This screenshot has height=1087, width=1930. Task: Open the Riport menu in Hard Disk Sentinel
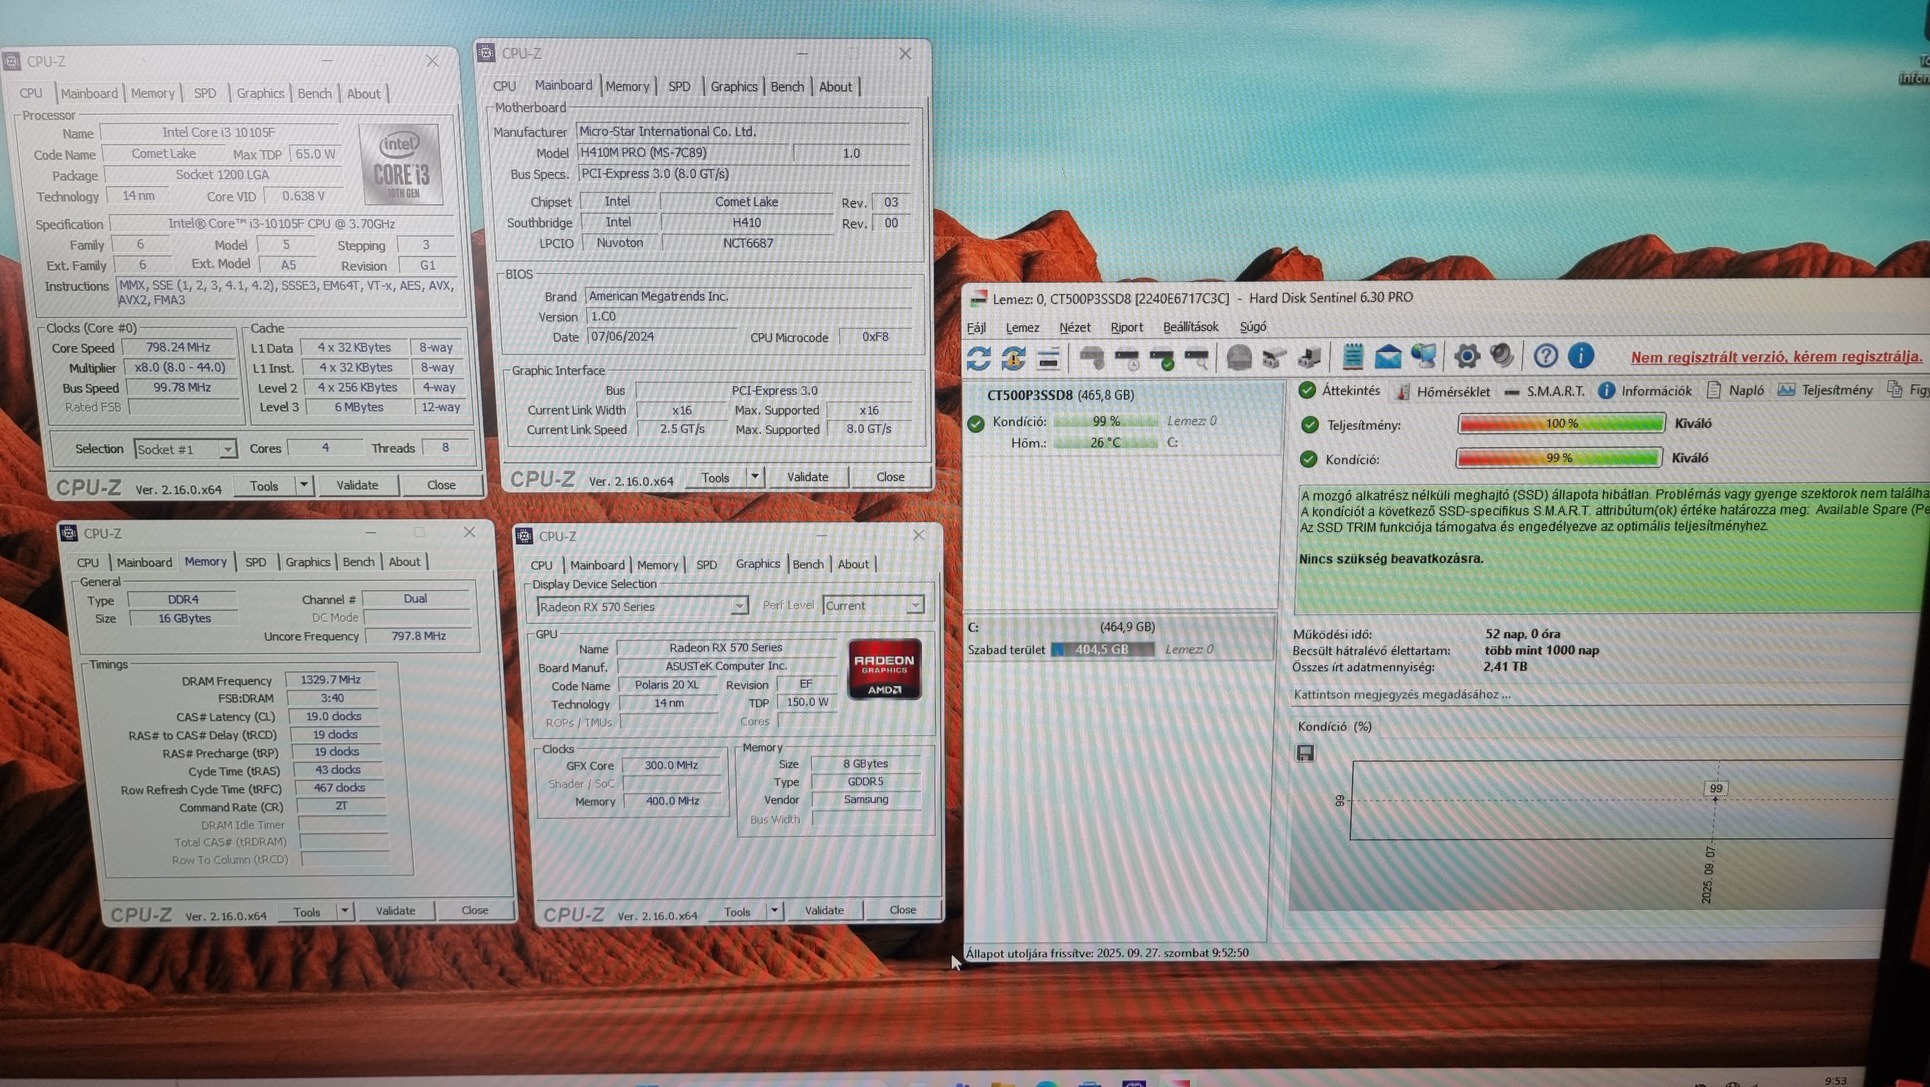coord(1126,327)
